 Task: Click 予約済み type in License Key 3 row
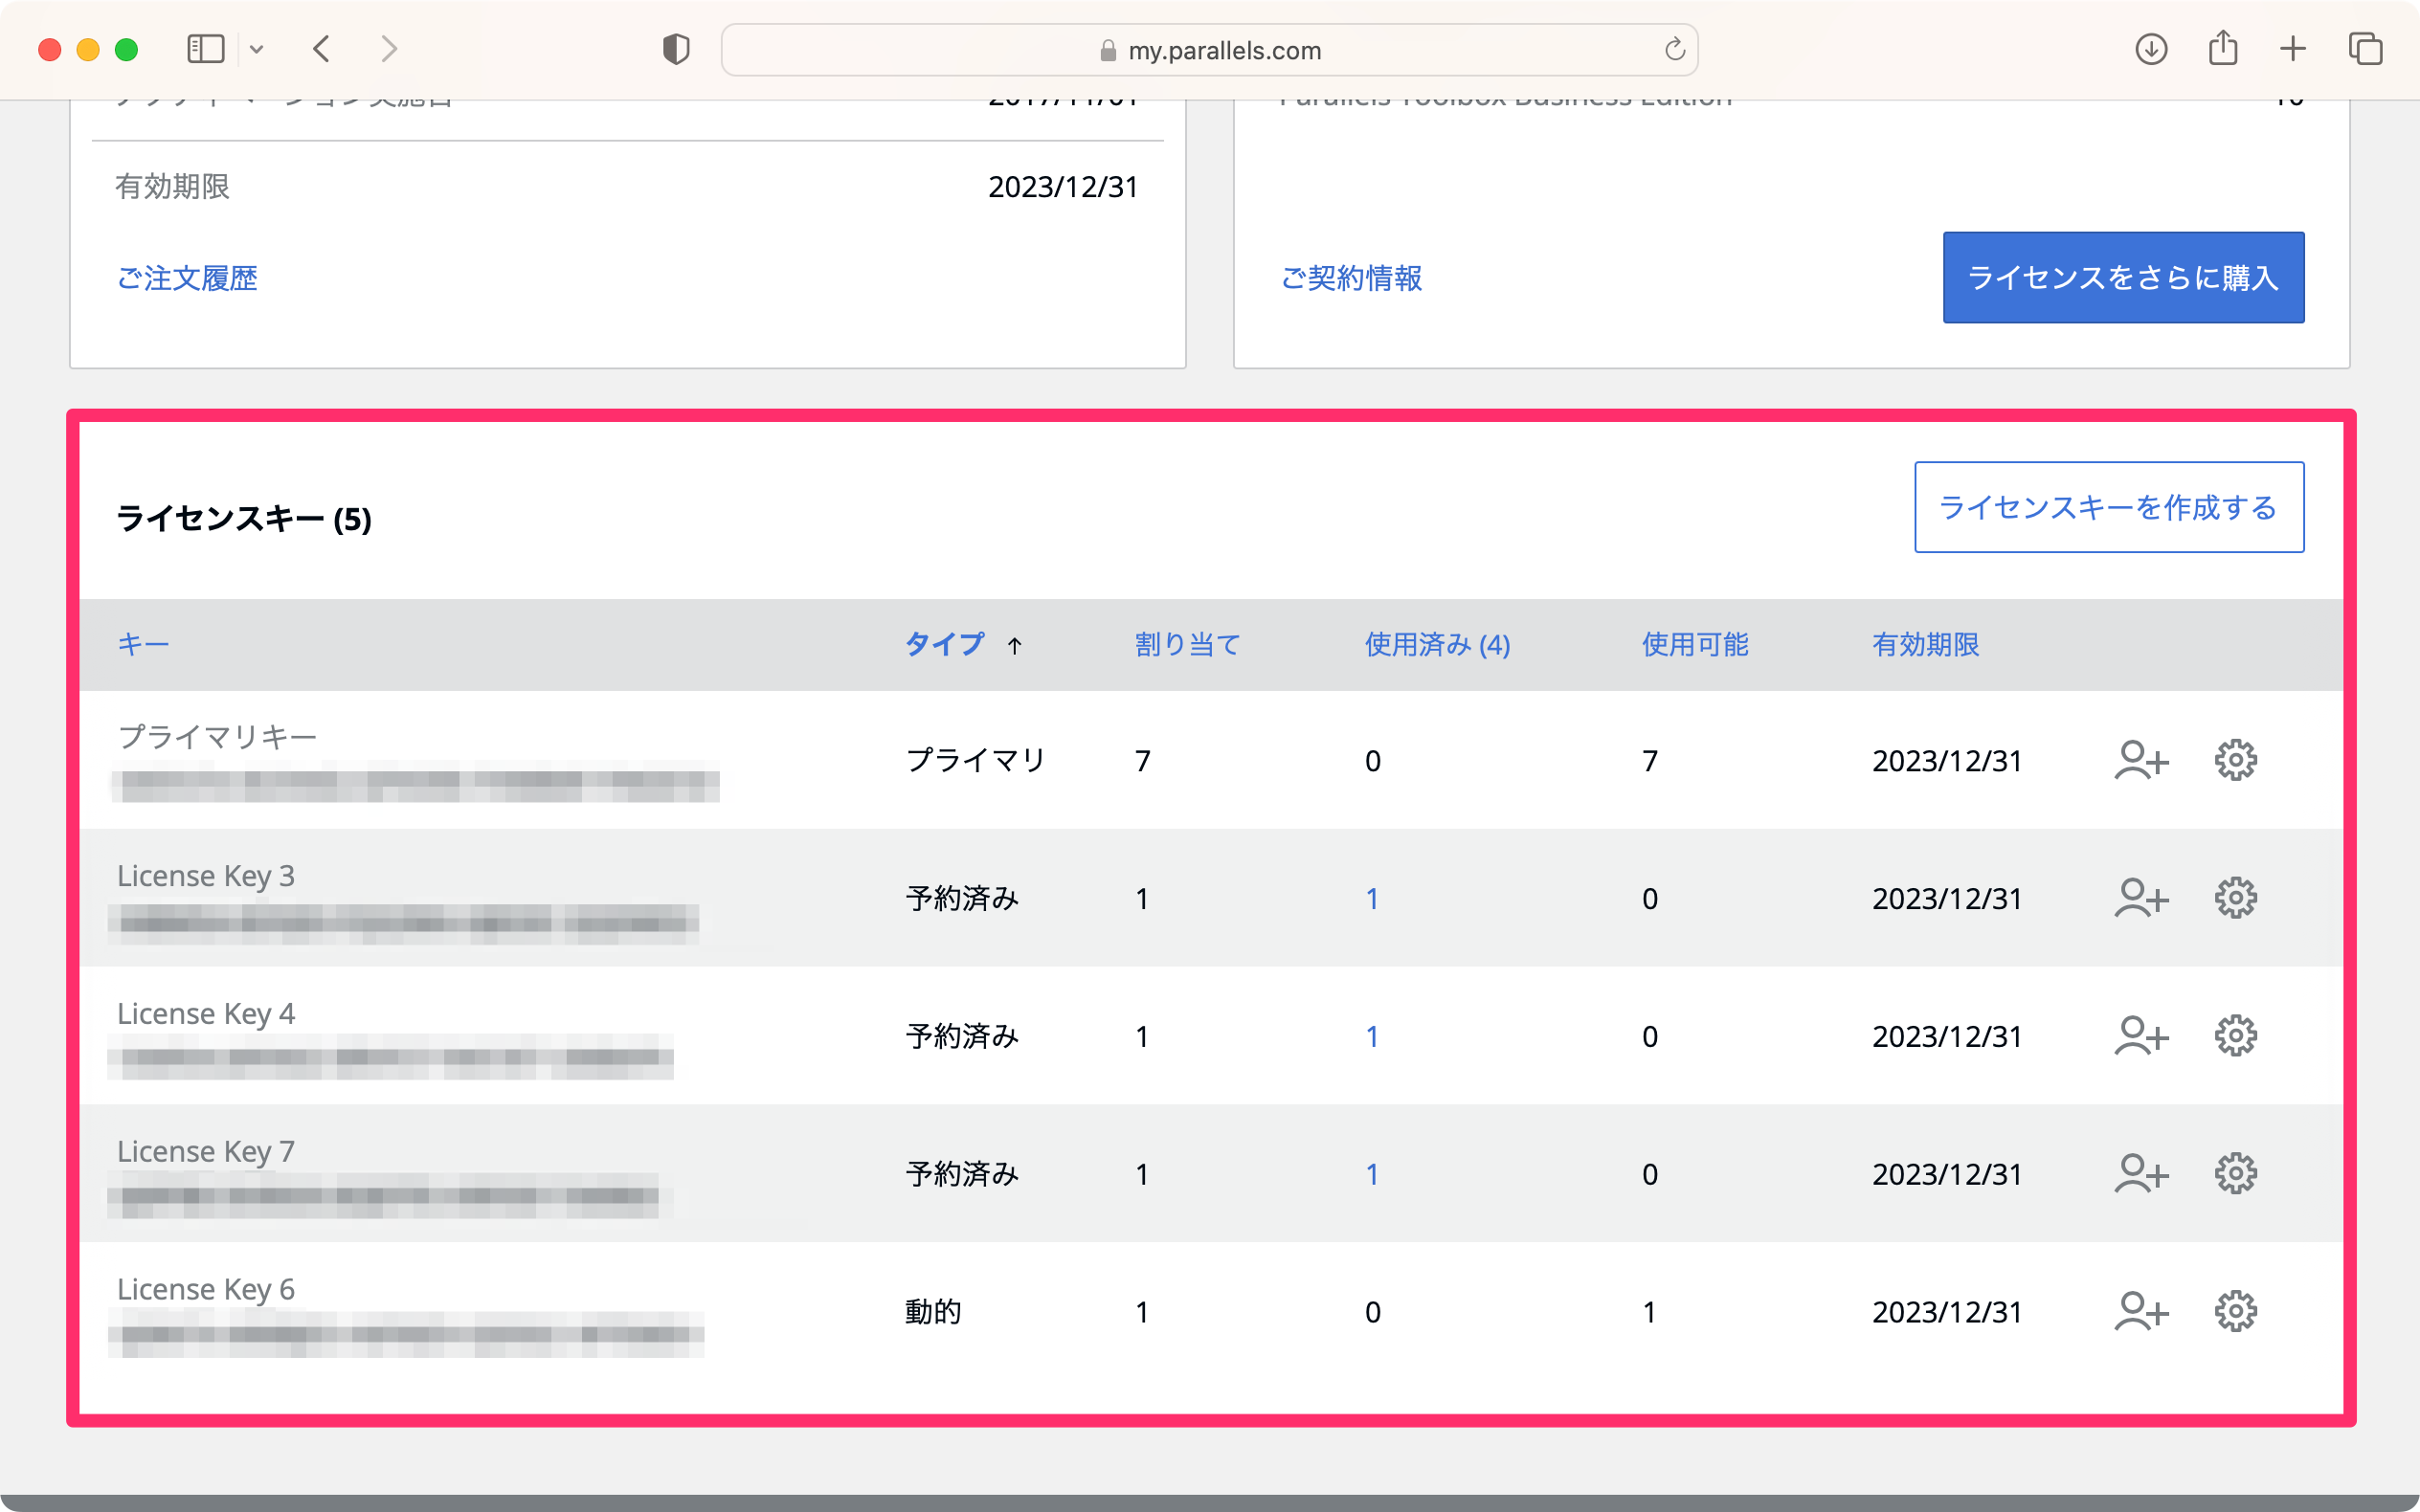[962, 899]
